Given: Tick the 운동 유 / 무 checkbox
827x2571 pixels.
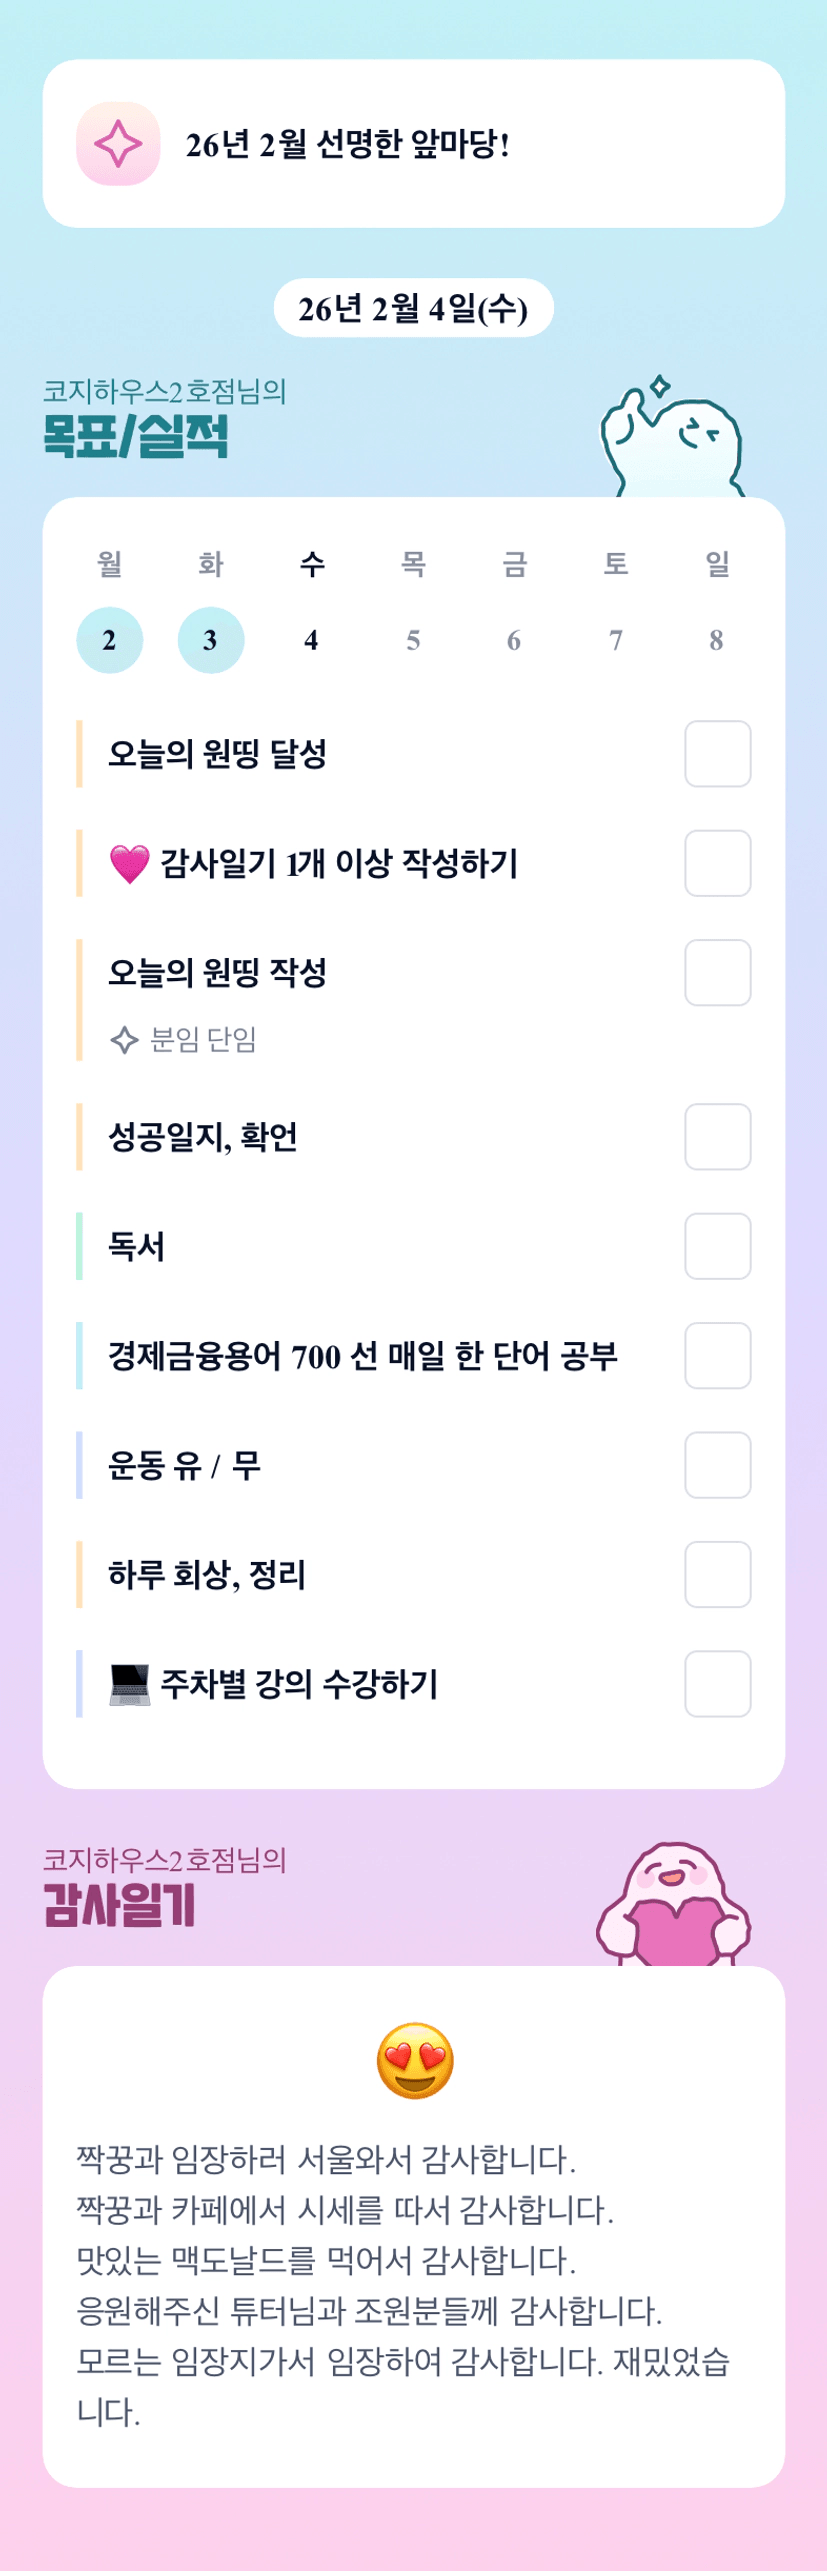Looking at the screenshot, I should pos(717,1465).
